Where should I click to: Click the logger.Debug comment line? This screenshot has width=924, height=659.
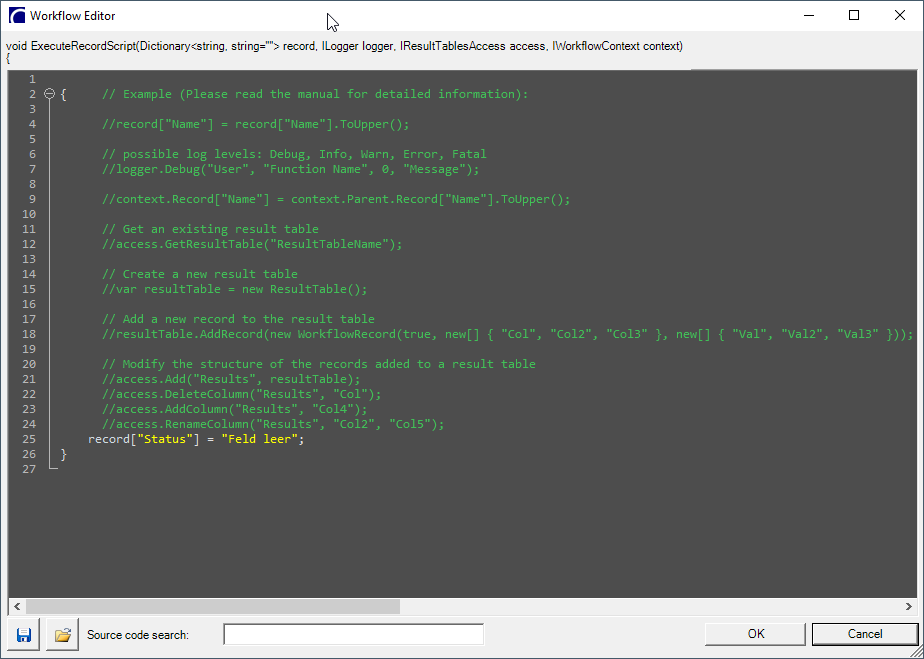point(291,169)
